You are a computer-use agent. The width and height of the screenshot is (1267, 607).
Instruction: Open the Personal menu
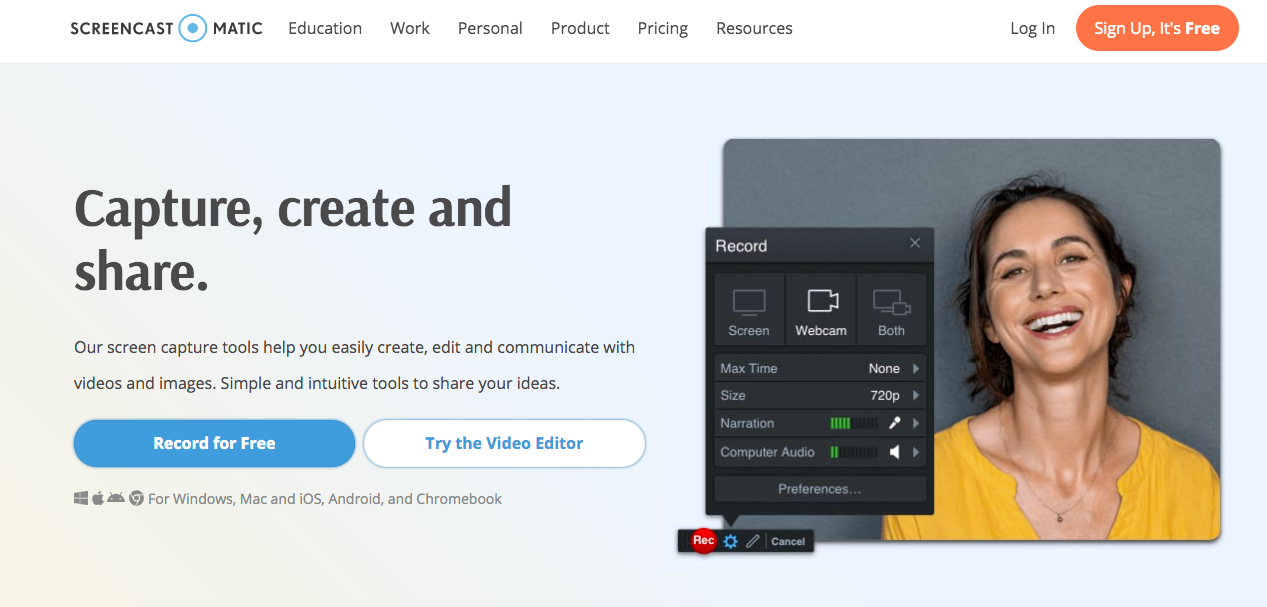point(490,28)
